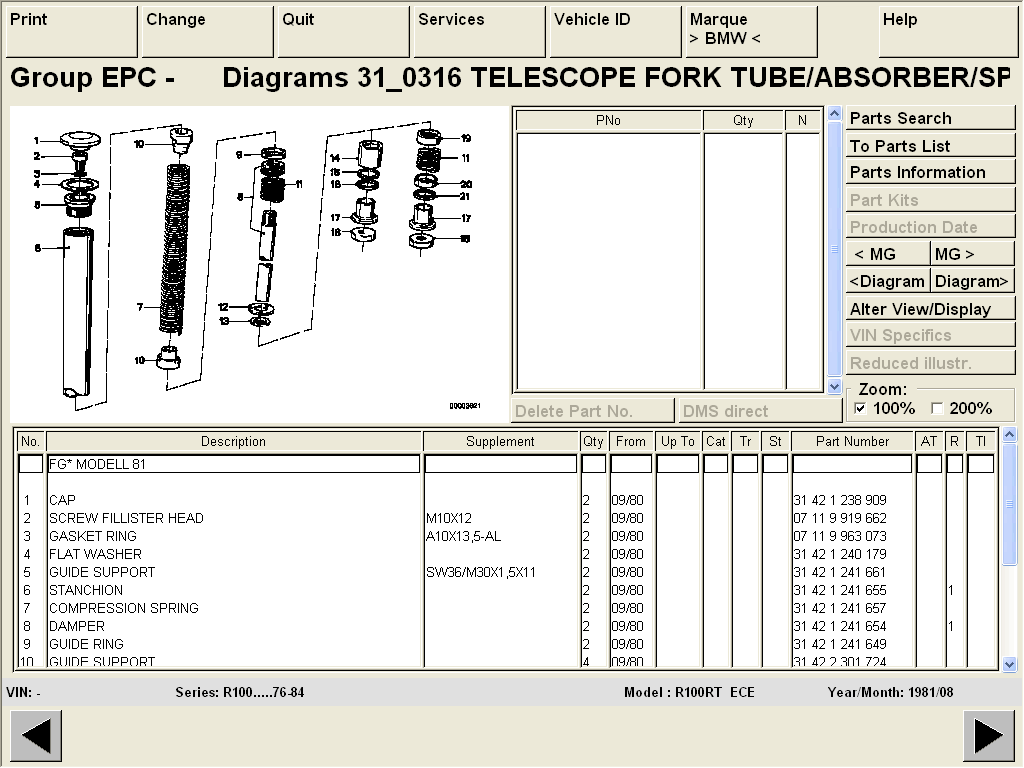Click the DMS direct button
This screenshot has height=768, width=1024.
point(759,411)
